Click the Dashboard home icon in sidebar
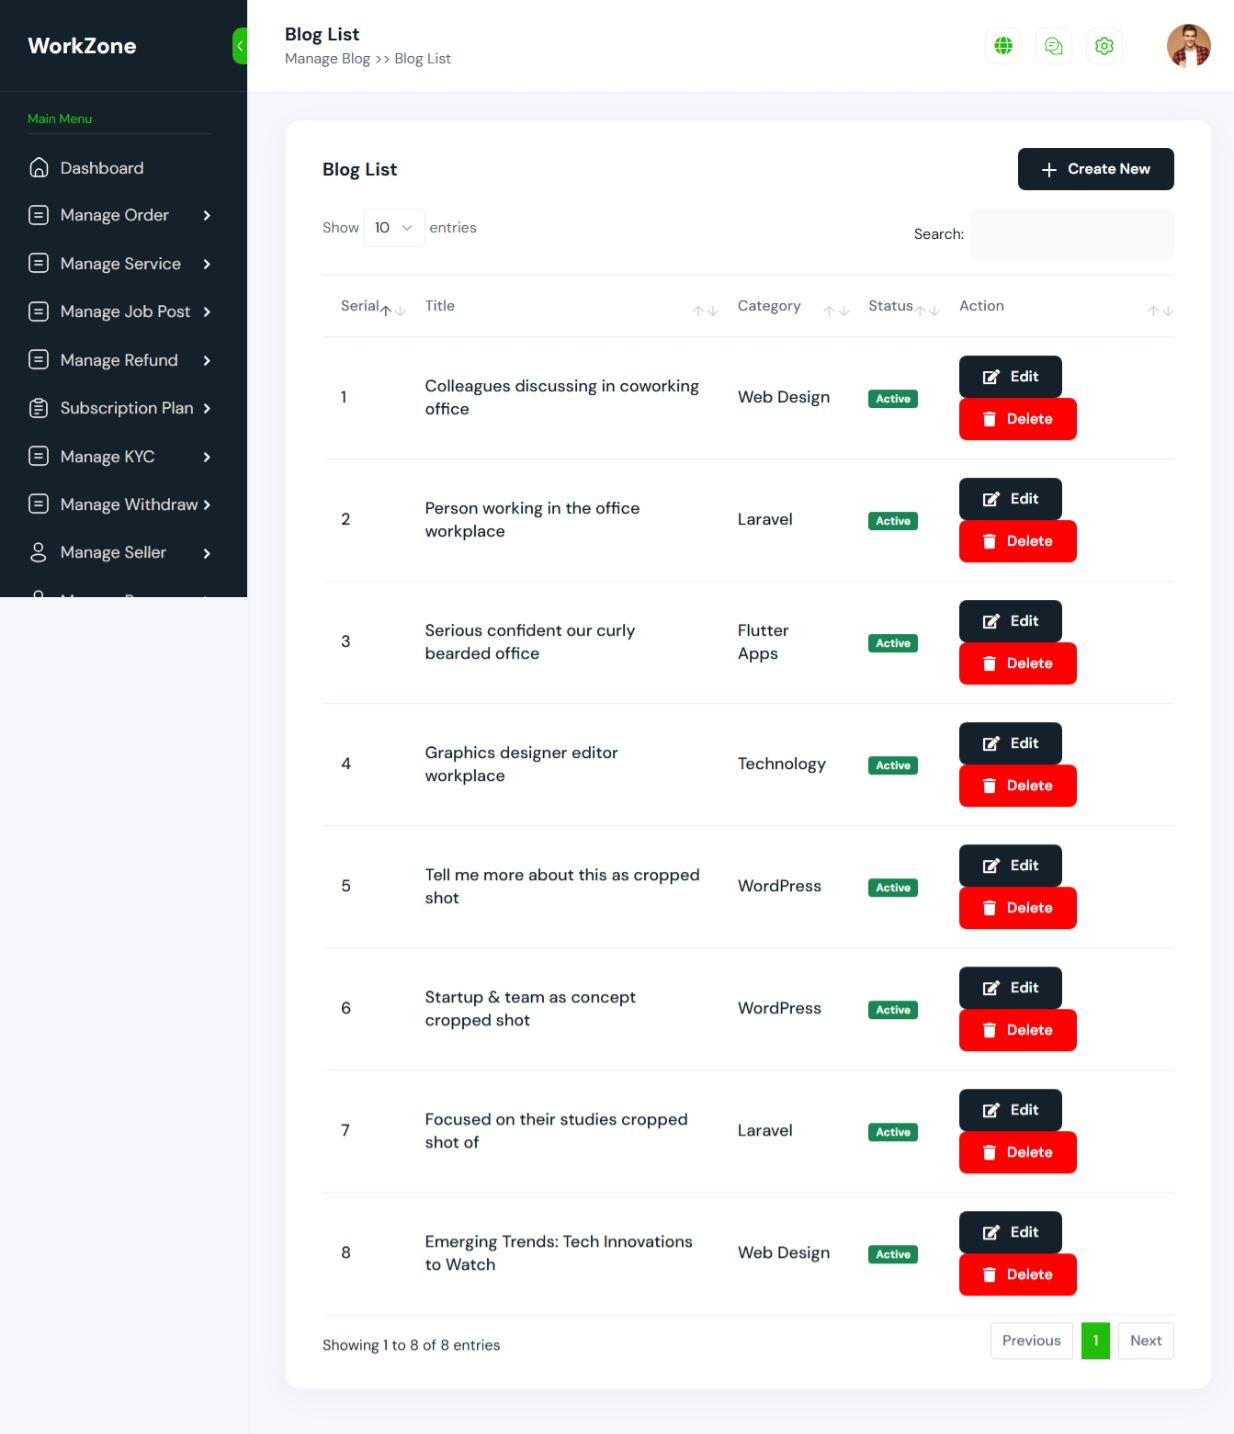The height and width of the screenshot is (1434, 1234). (39, 168)
